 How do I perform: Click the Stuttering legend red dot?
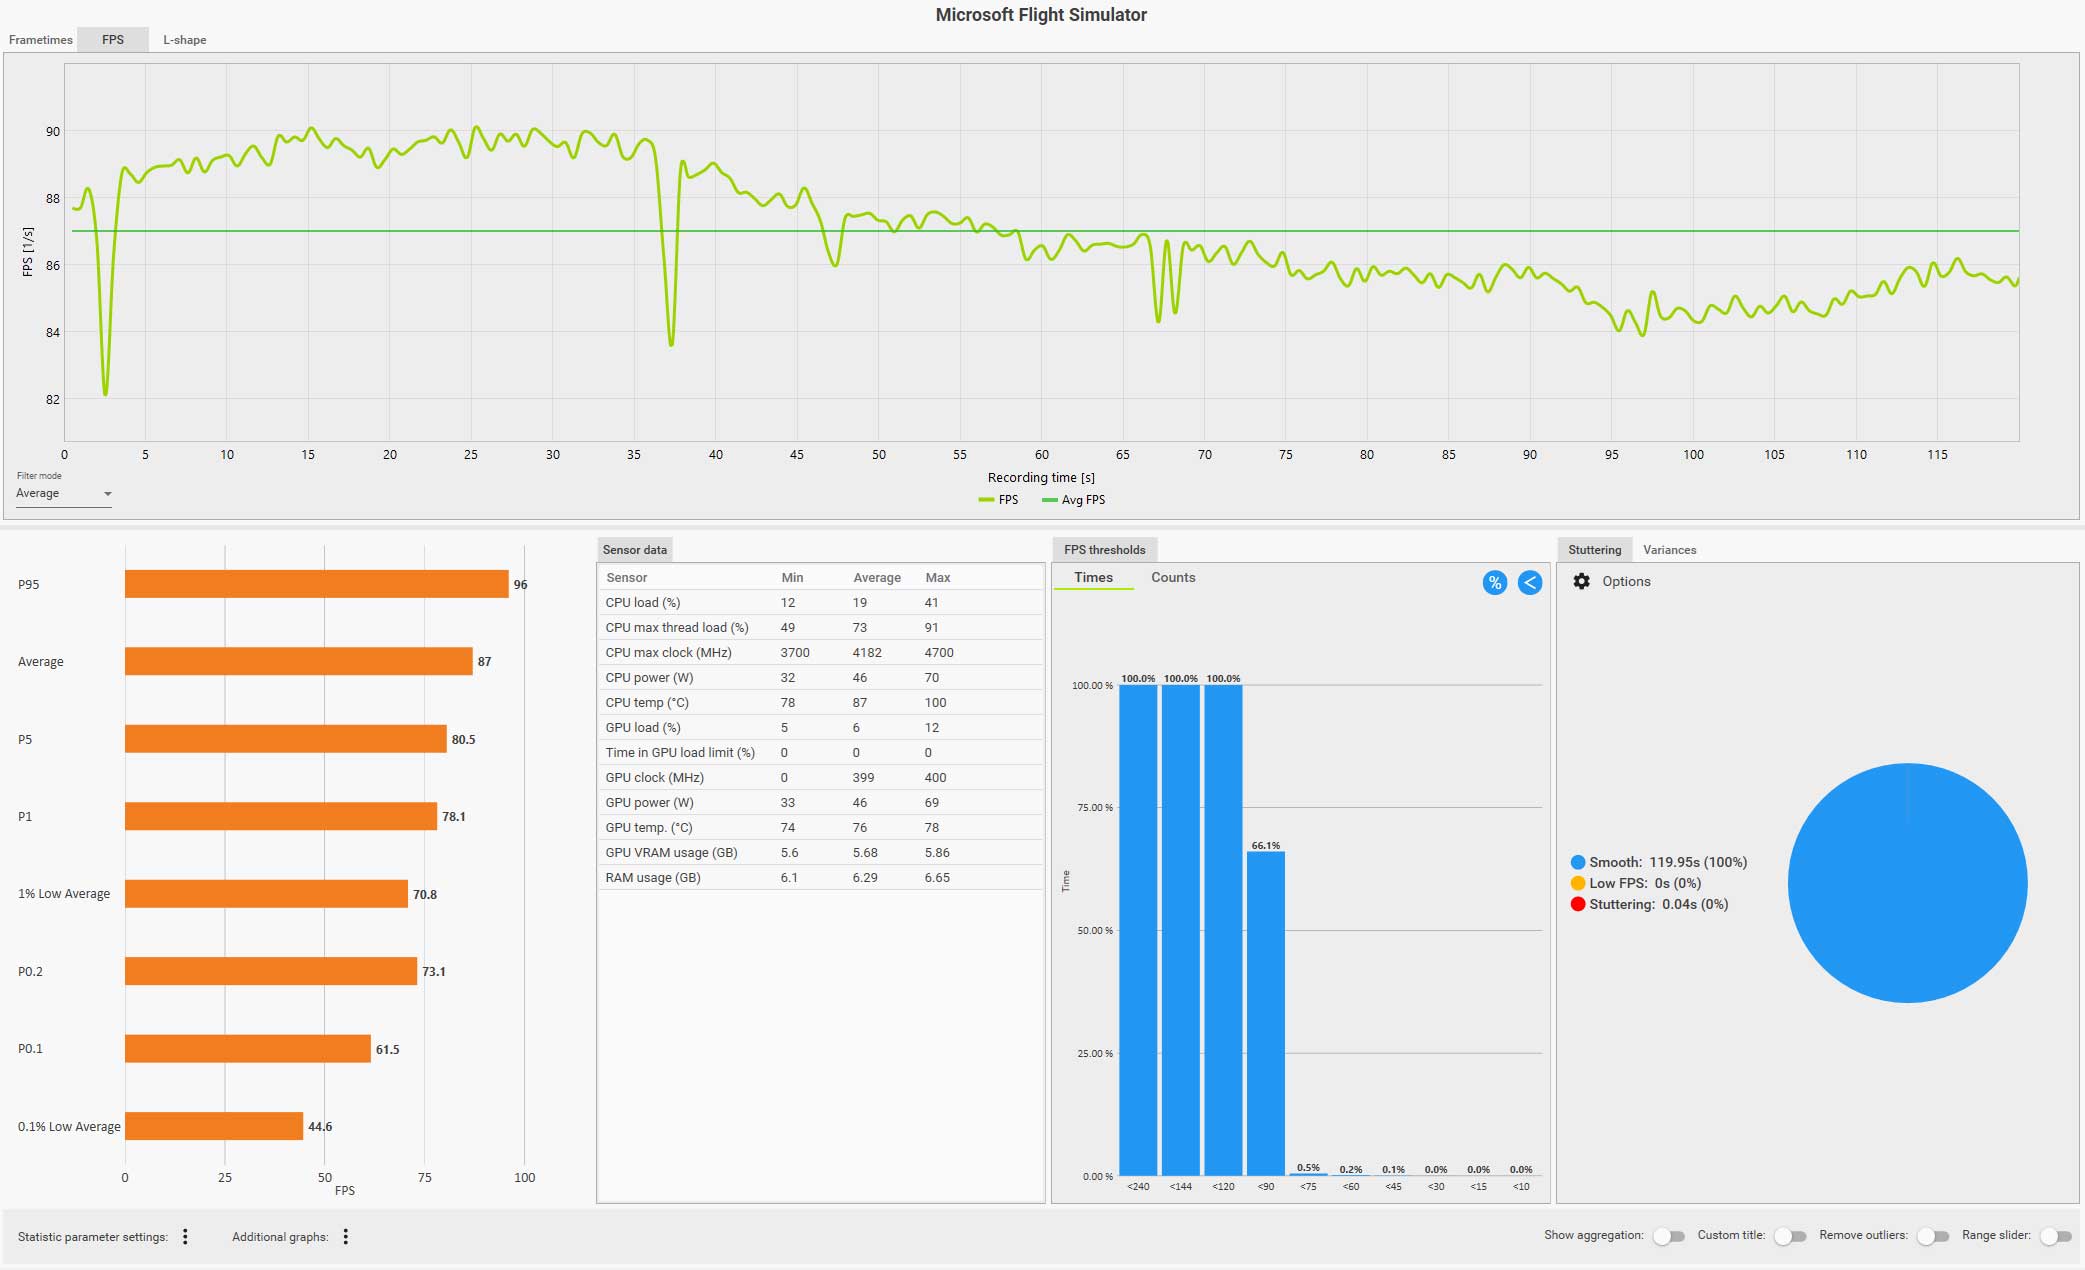(1578, 904)
